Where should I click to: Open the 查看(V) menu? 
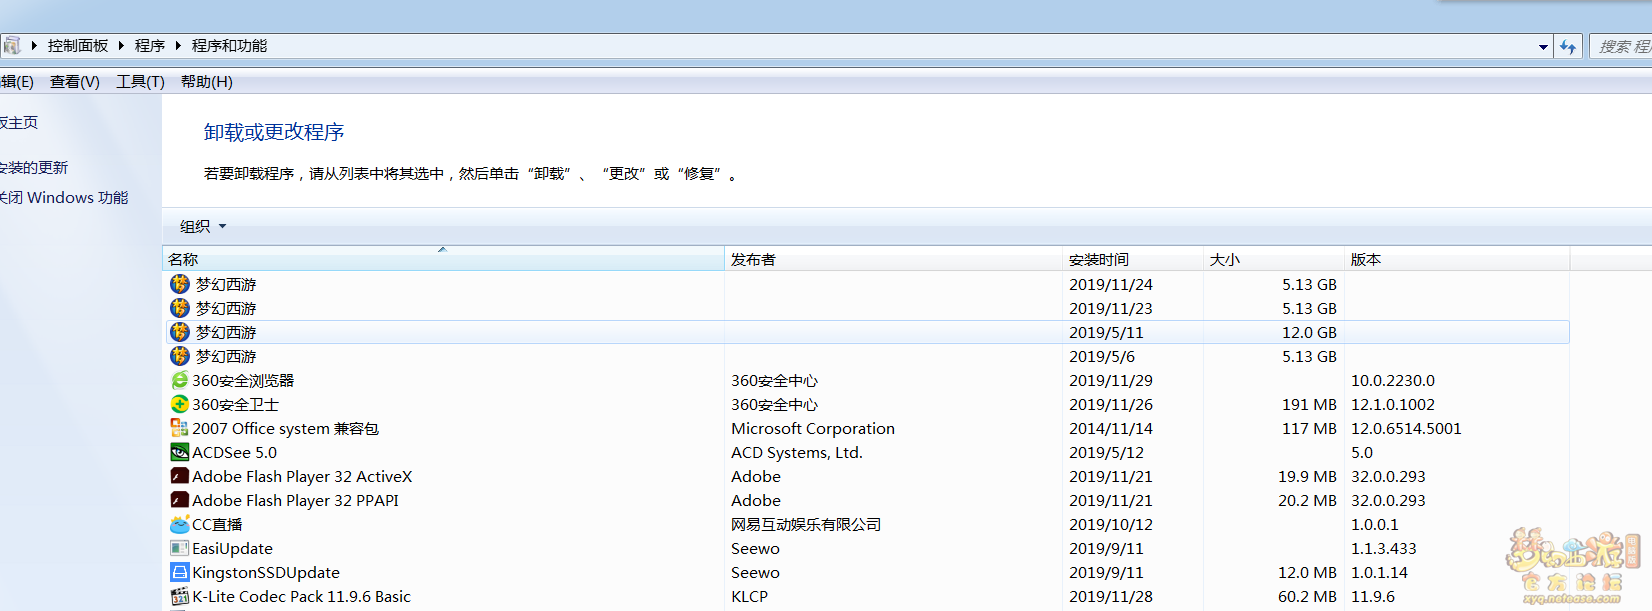click(75, 82)
